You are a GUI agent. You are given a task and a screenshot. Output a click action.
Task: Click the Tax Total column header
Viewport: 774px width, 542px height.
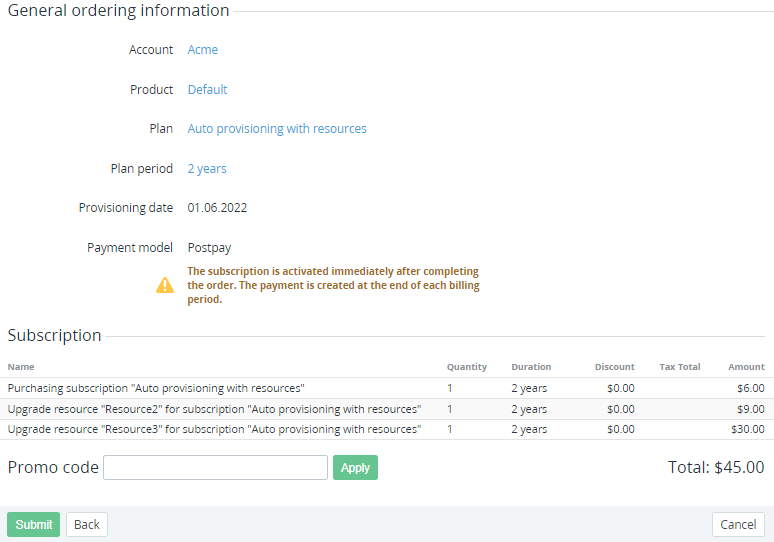pyautogui.click(x=680, y=367)
